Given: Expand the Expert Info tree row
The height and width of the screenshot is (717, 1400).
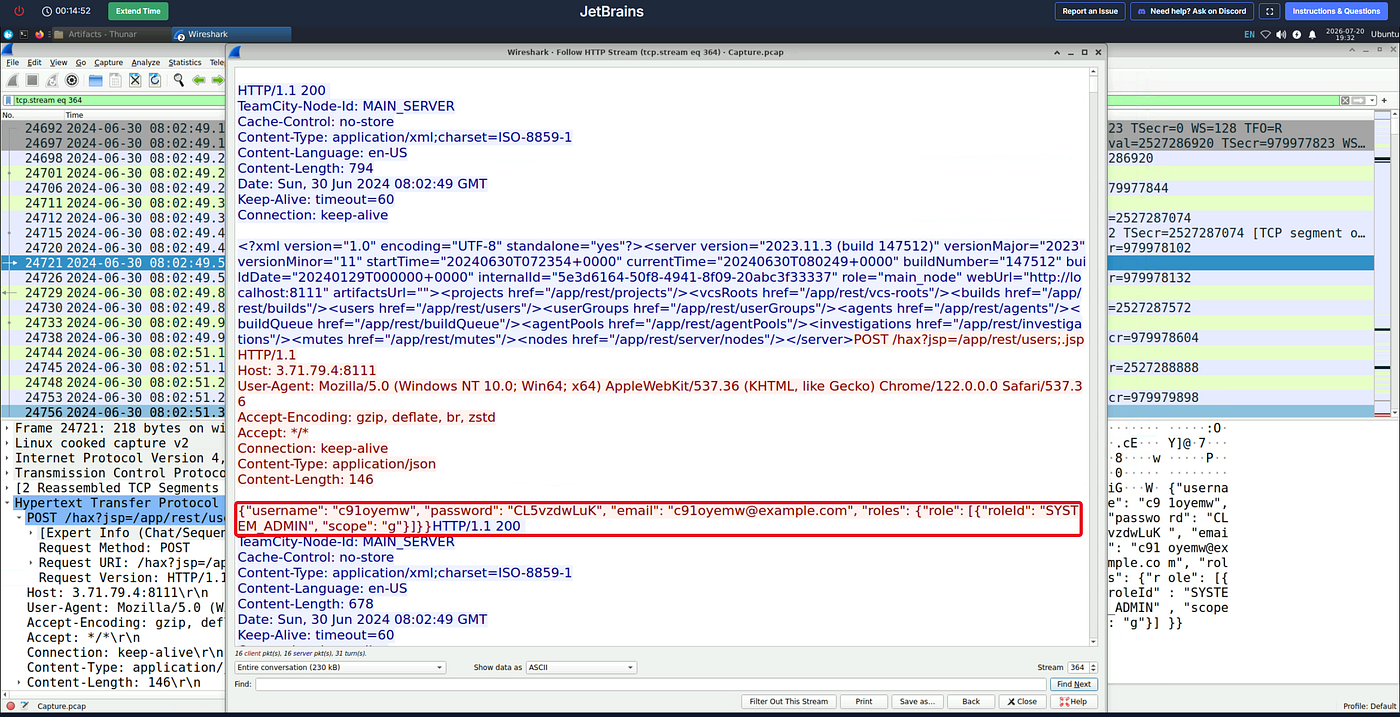Looking at the screenshot, I should click(x=32, y=533).
